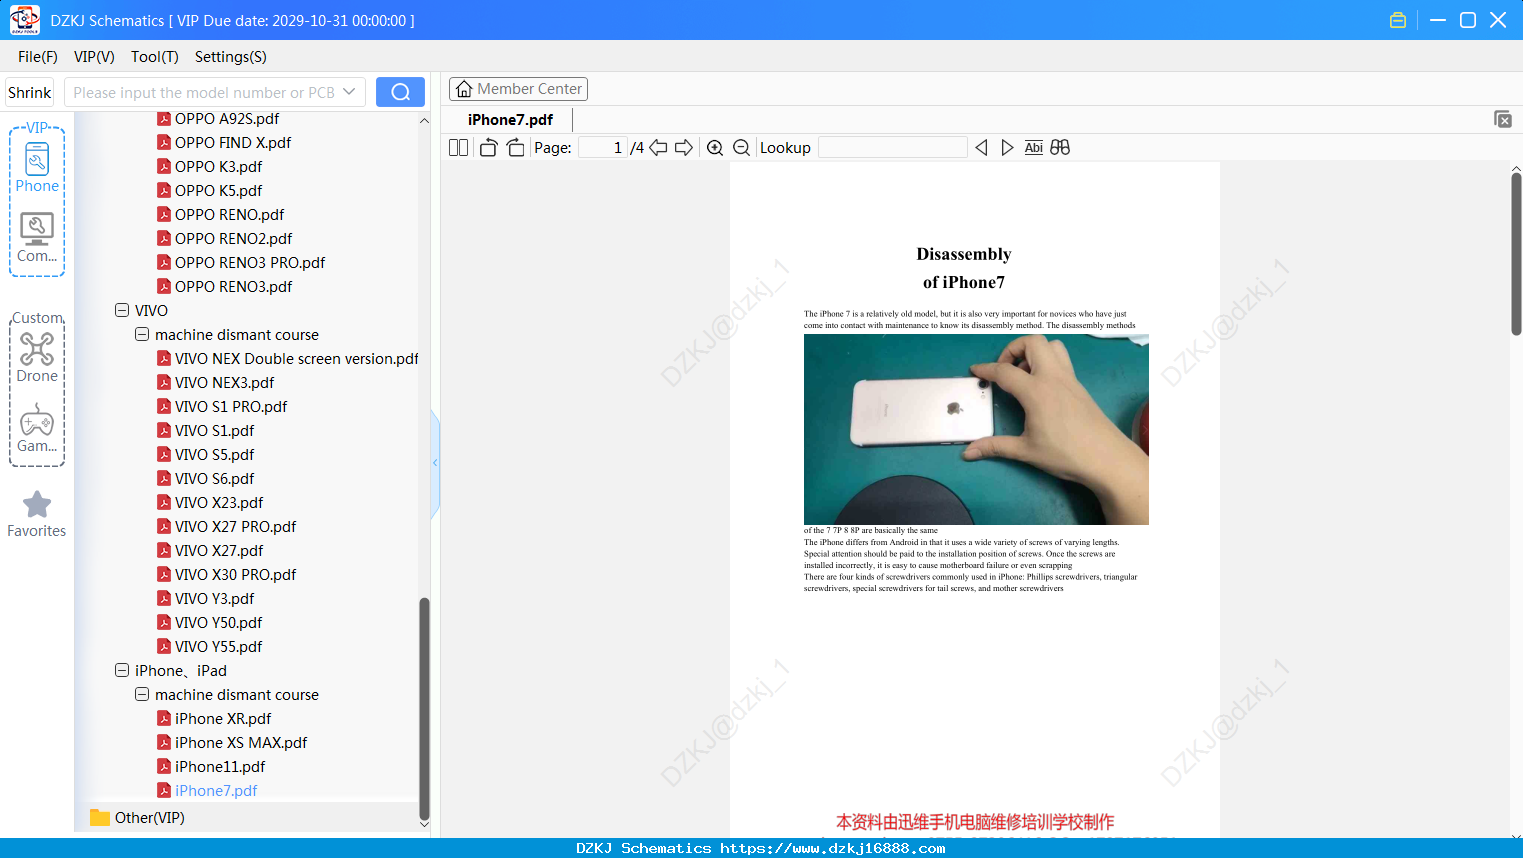The image size is (1523, 858).
Task: Find next lookup match
Action: pyautogui.click(x=1007, y=147)
